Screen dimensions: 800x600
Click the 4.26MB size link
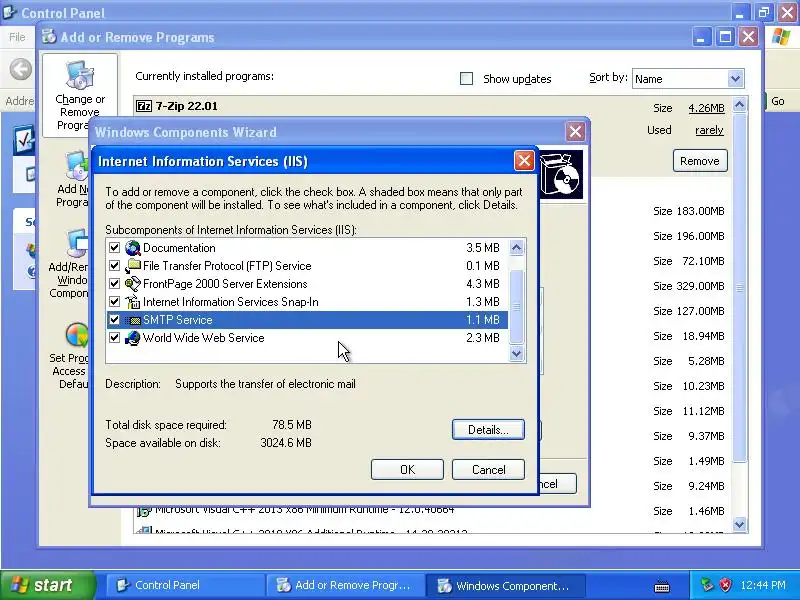point(706,108)
